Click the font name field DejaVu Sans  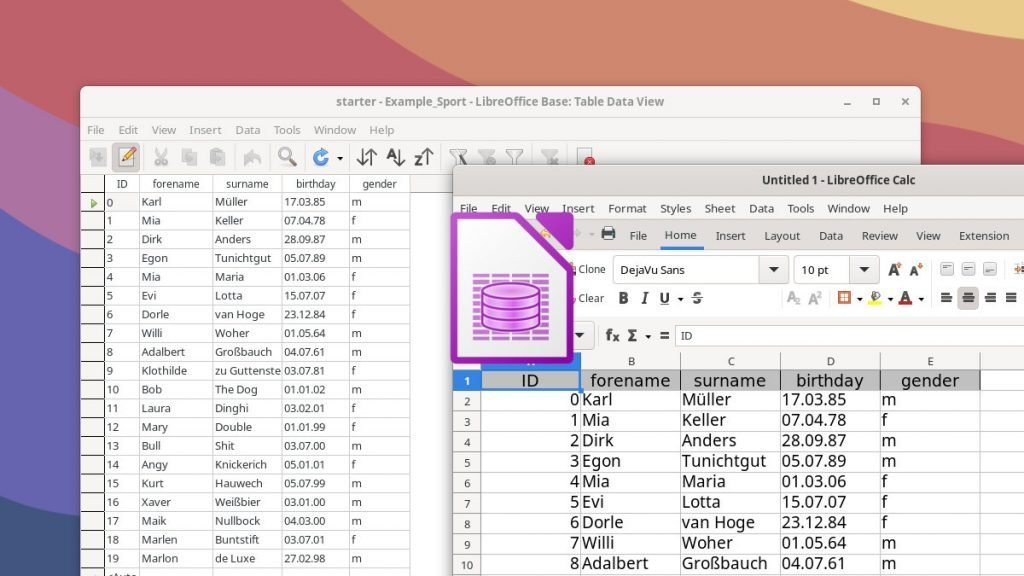point(686,270)
